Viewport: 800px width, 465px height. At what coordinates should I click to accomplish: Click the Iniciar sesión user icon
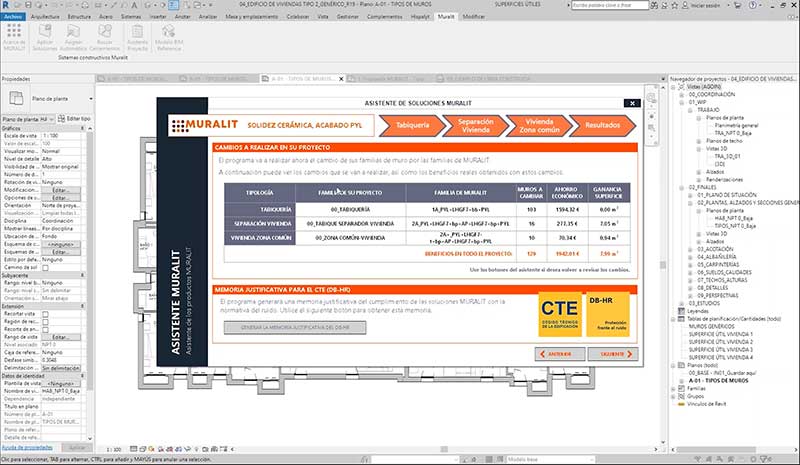pos(685,5)
